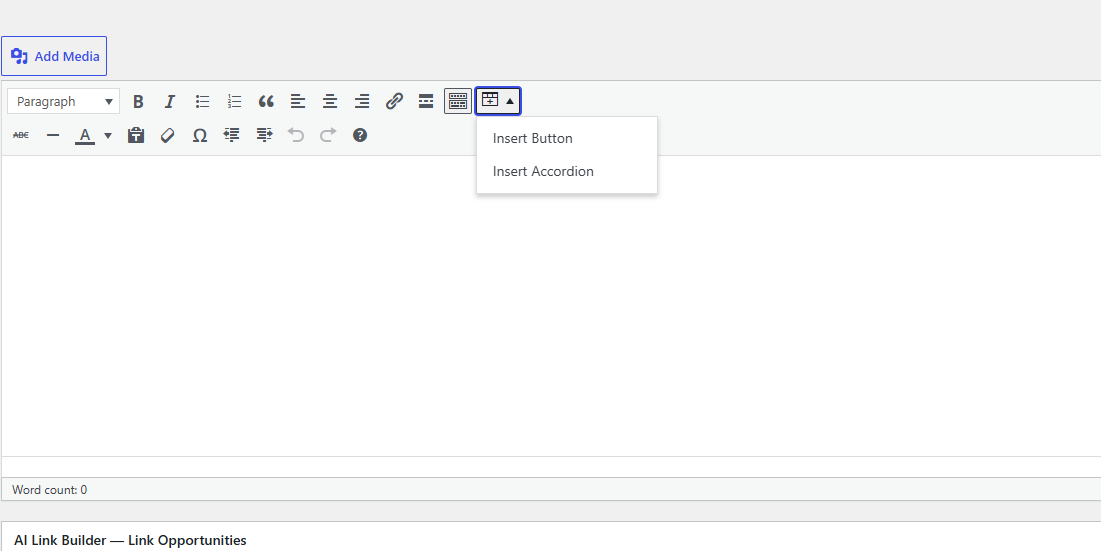Align text left
The width and height of the screenshot is (1101, 551).
point(298,101)
